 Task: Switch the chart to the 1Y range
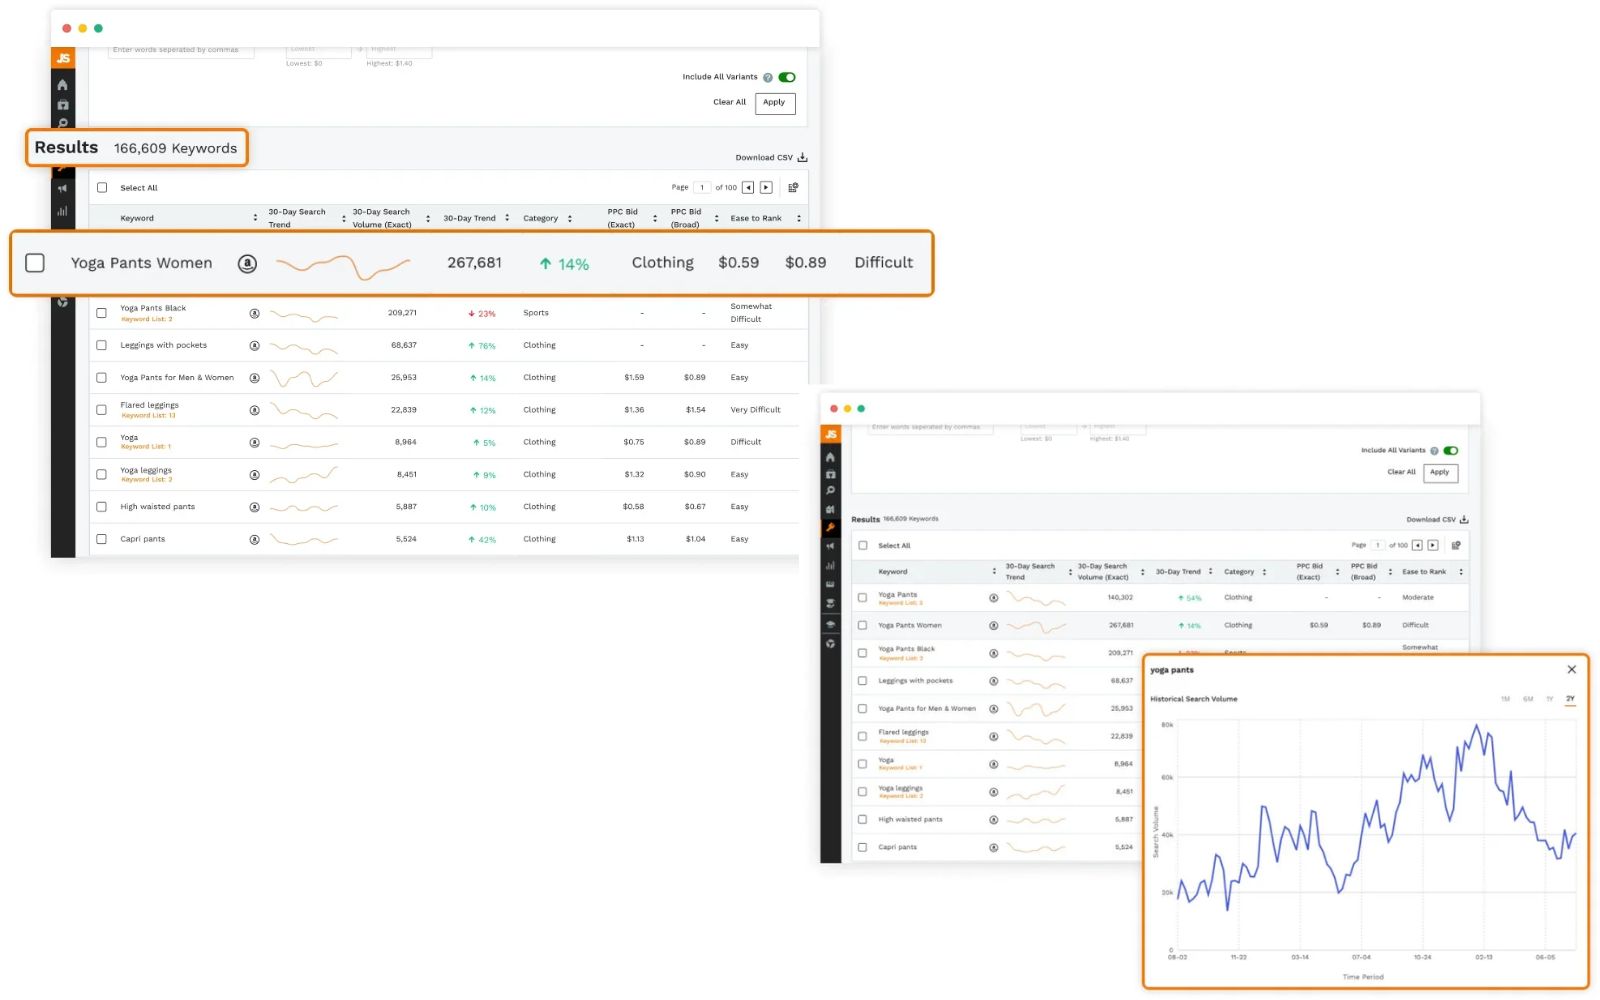1550,699
